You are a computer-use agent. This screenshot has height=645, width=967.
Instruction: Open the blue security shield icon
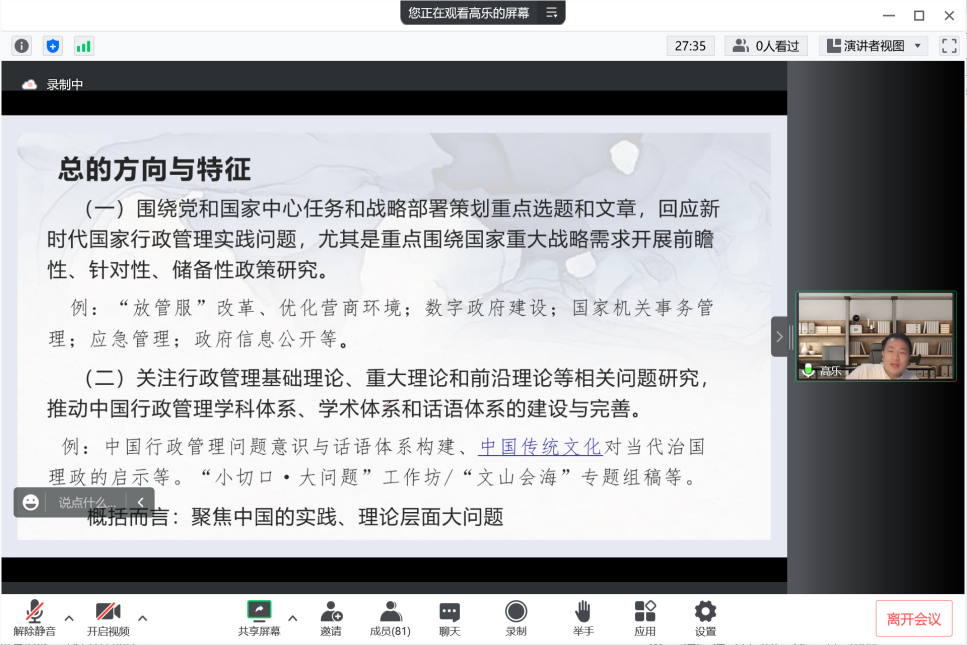pyautogui.click(x=53, y=46)
